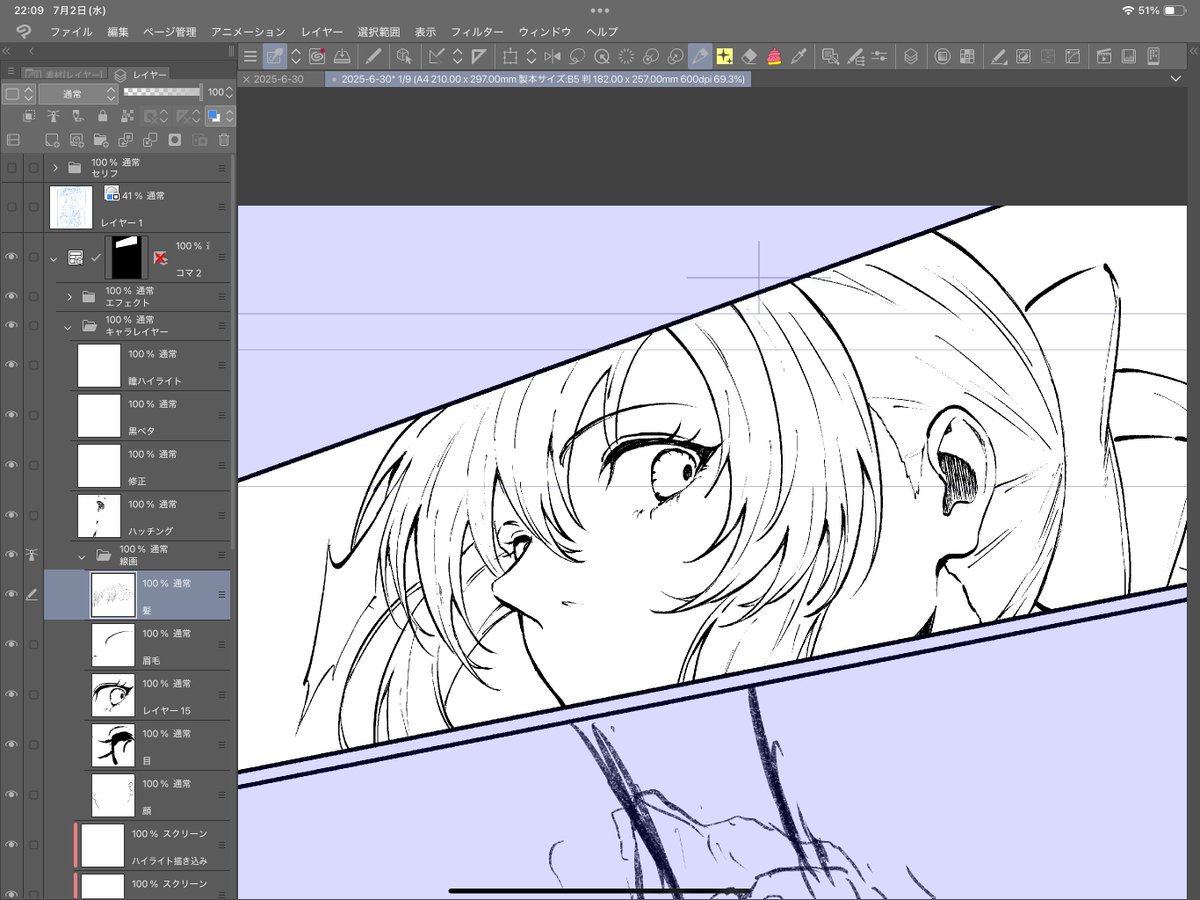Open the 通常 blend mode dropdown

(79, 93)
